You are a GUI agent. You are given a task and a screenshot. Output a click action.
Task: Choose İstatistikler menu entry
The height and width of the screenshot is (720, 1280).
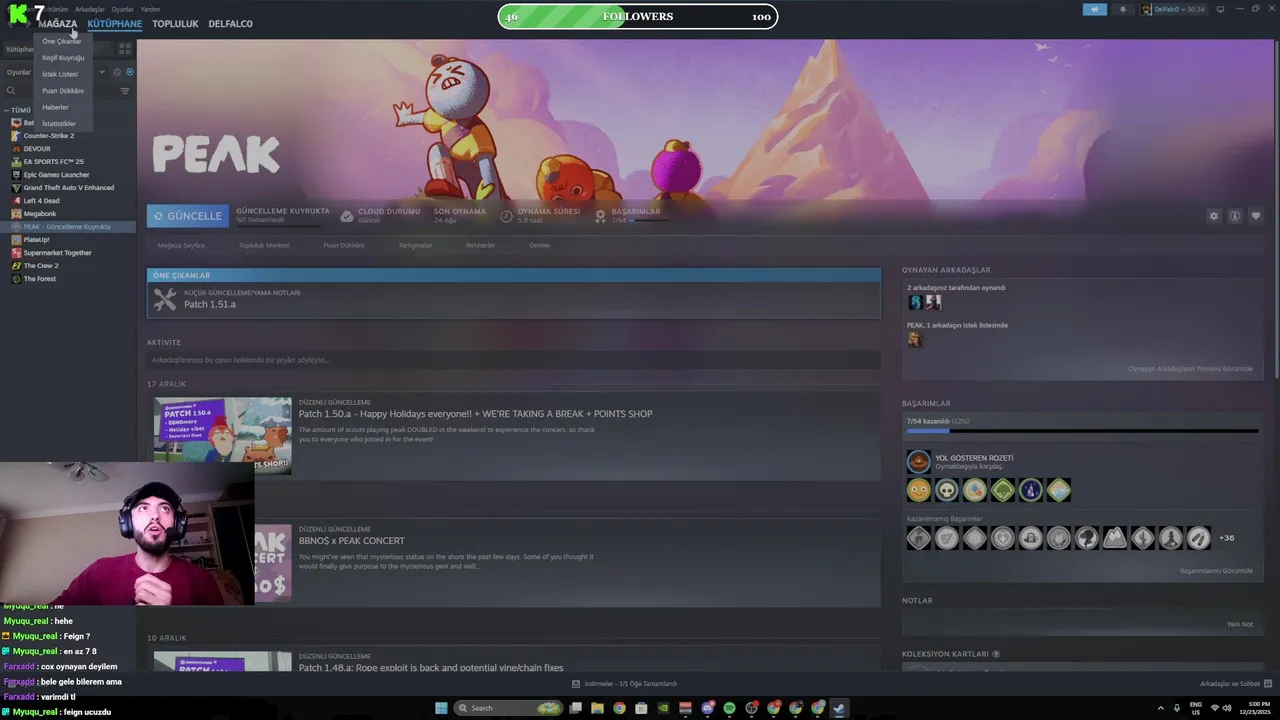click(x=59, y=124)
